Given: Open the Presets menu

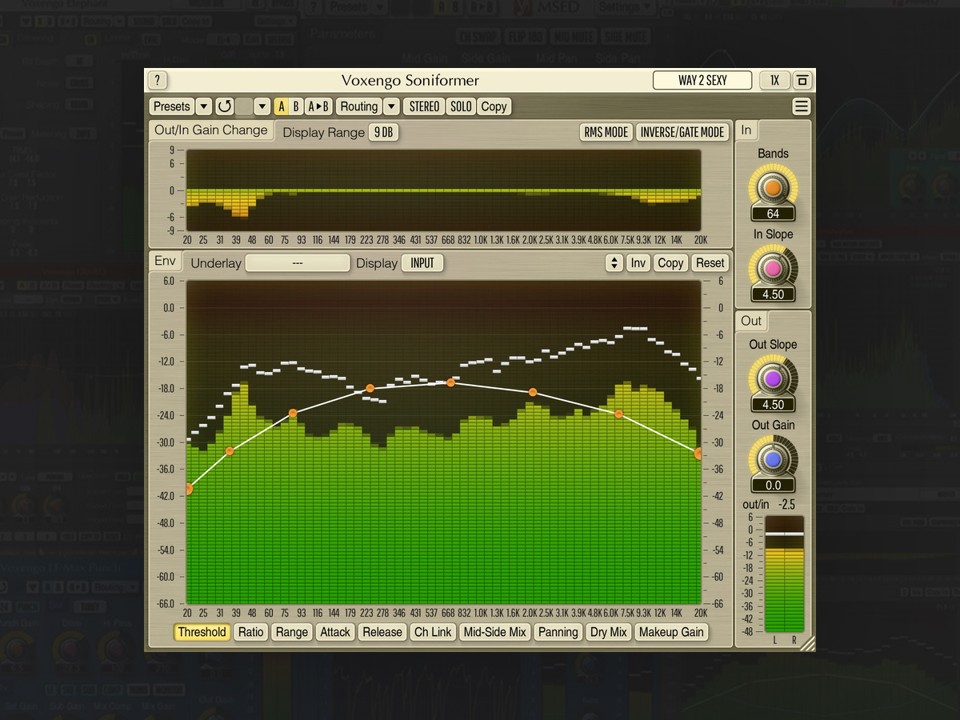Looking at the screenshot, I should (171, 107).
